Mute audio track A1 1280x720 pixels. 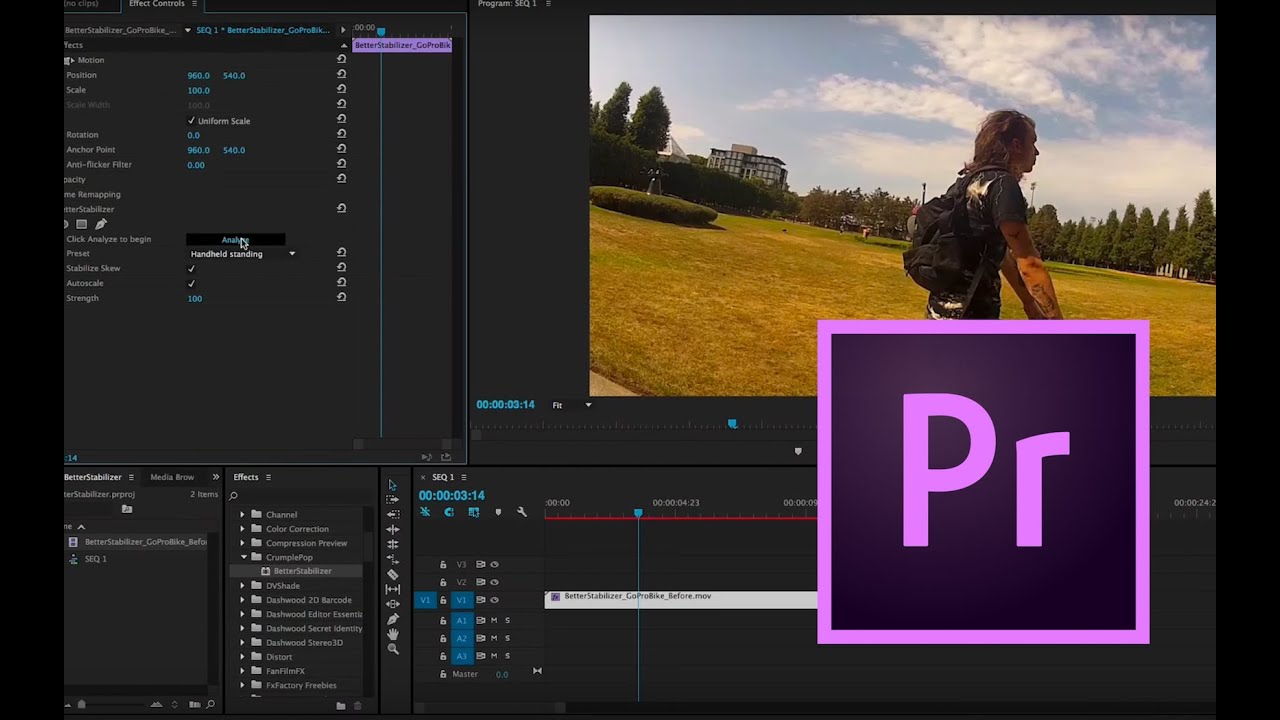494,620
